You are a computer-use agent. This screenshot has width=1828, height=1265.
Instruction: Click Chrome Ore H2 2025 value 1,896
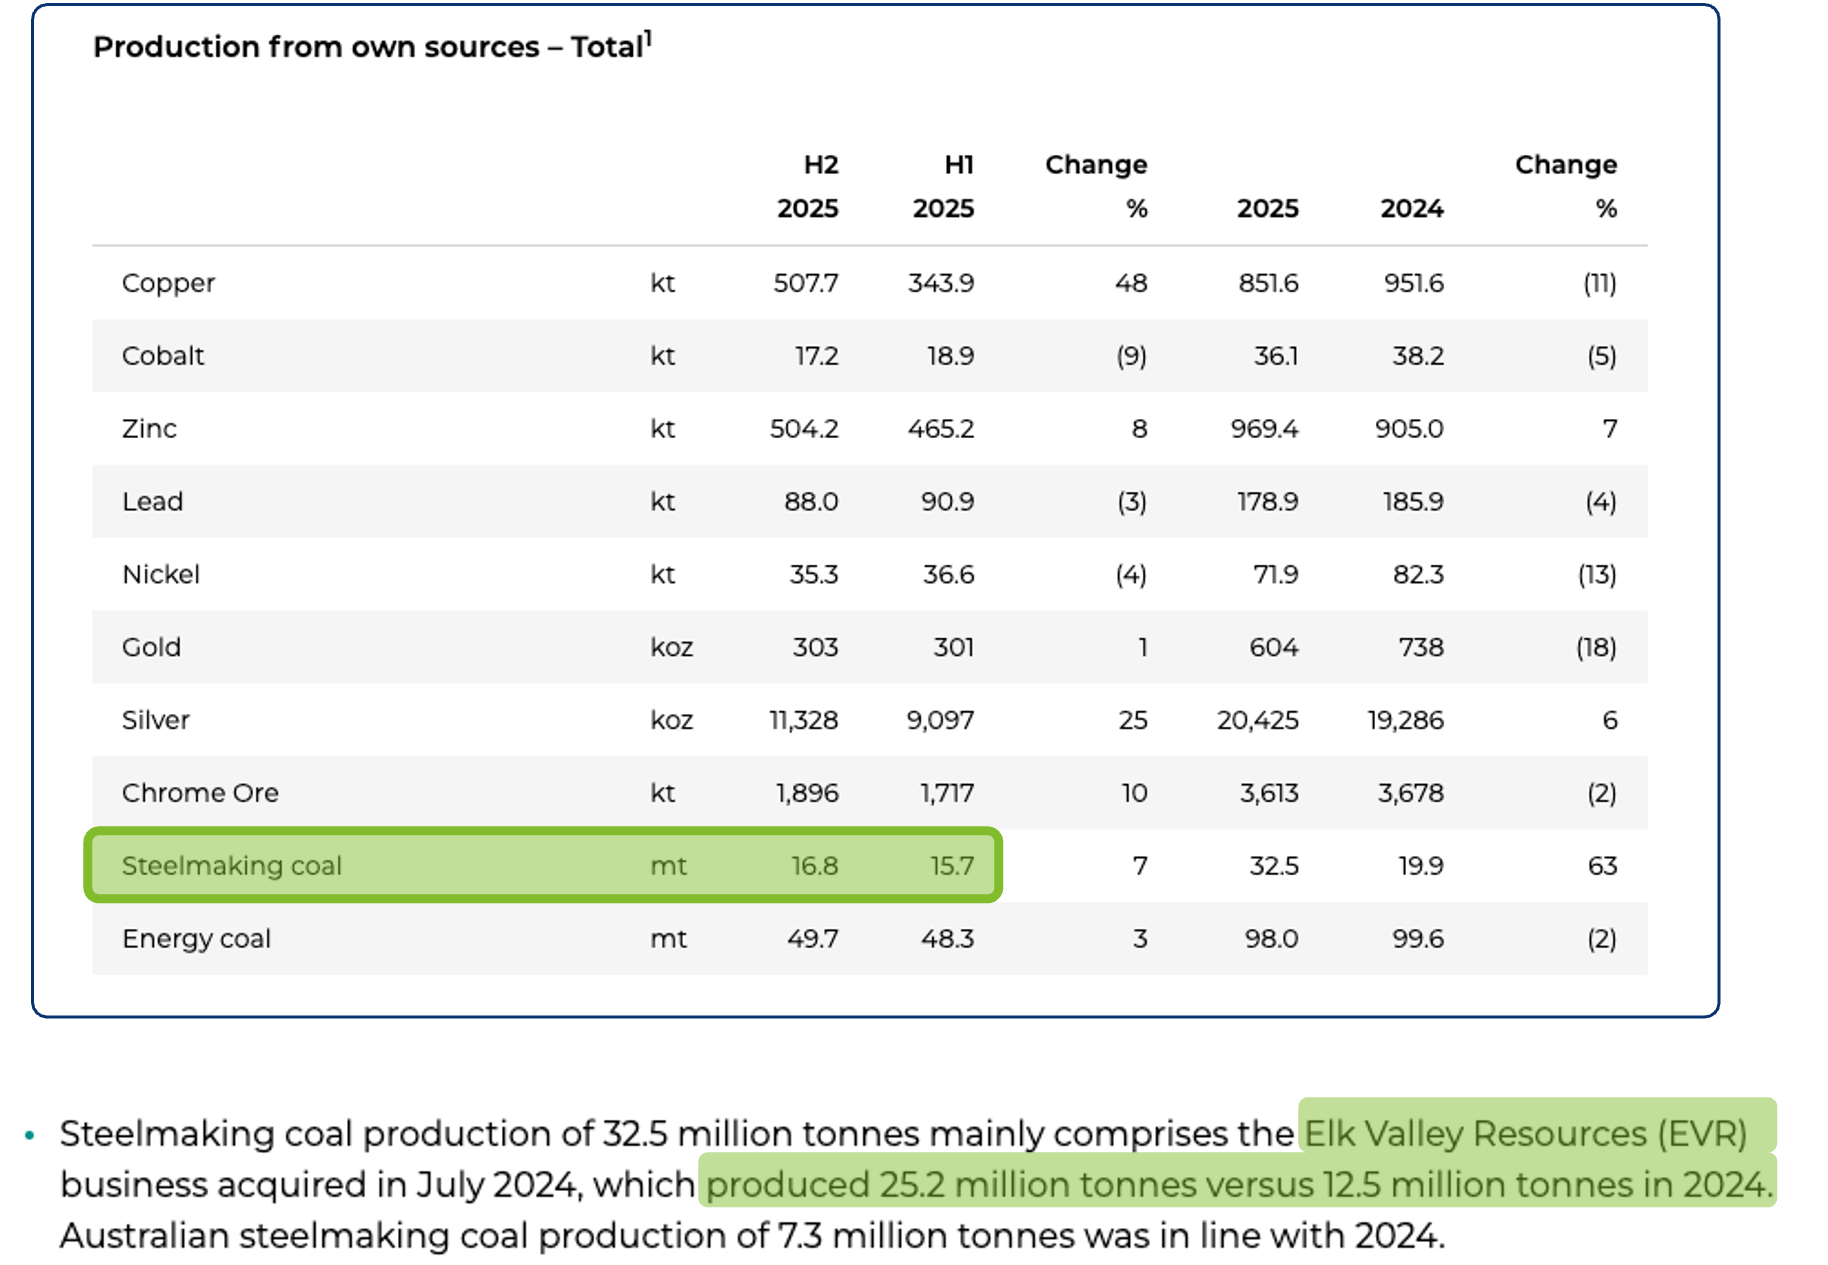pyautogui.click(x=807, y=794)
